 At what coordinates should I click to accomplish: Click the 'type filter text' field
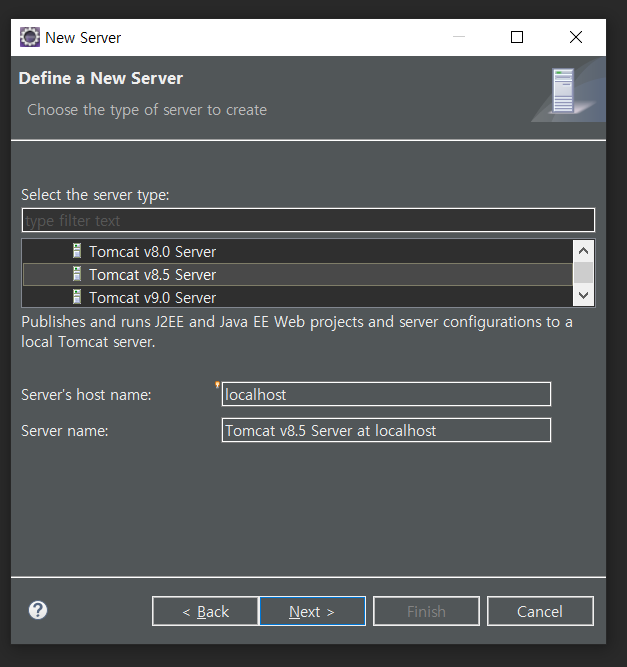click(308, 220)
